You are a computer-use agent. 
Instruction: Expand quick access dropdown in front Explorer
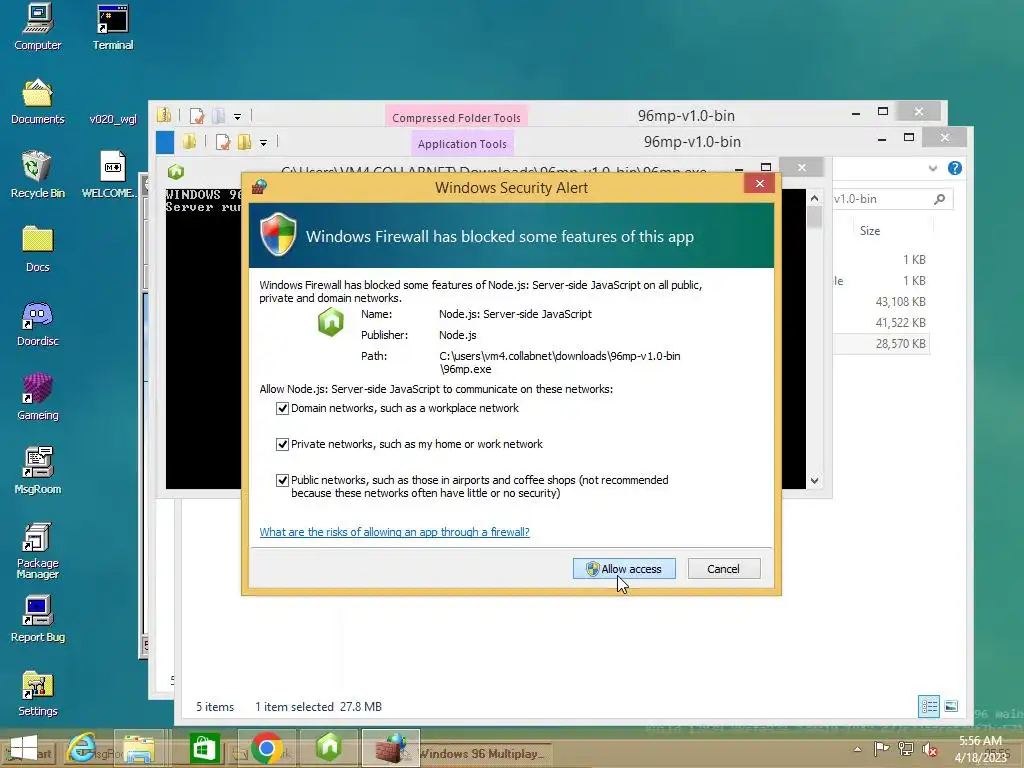click(263, 142)
